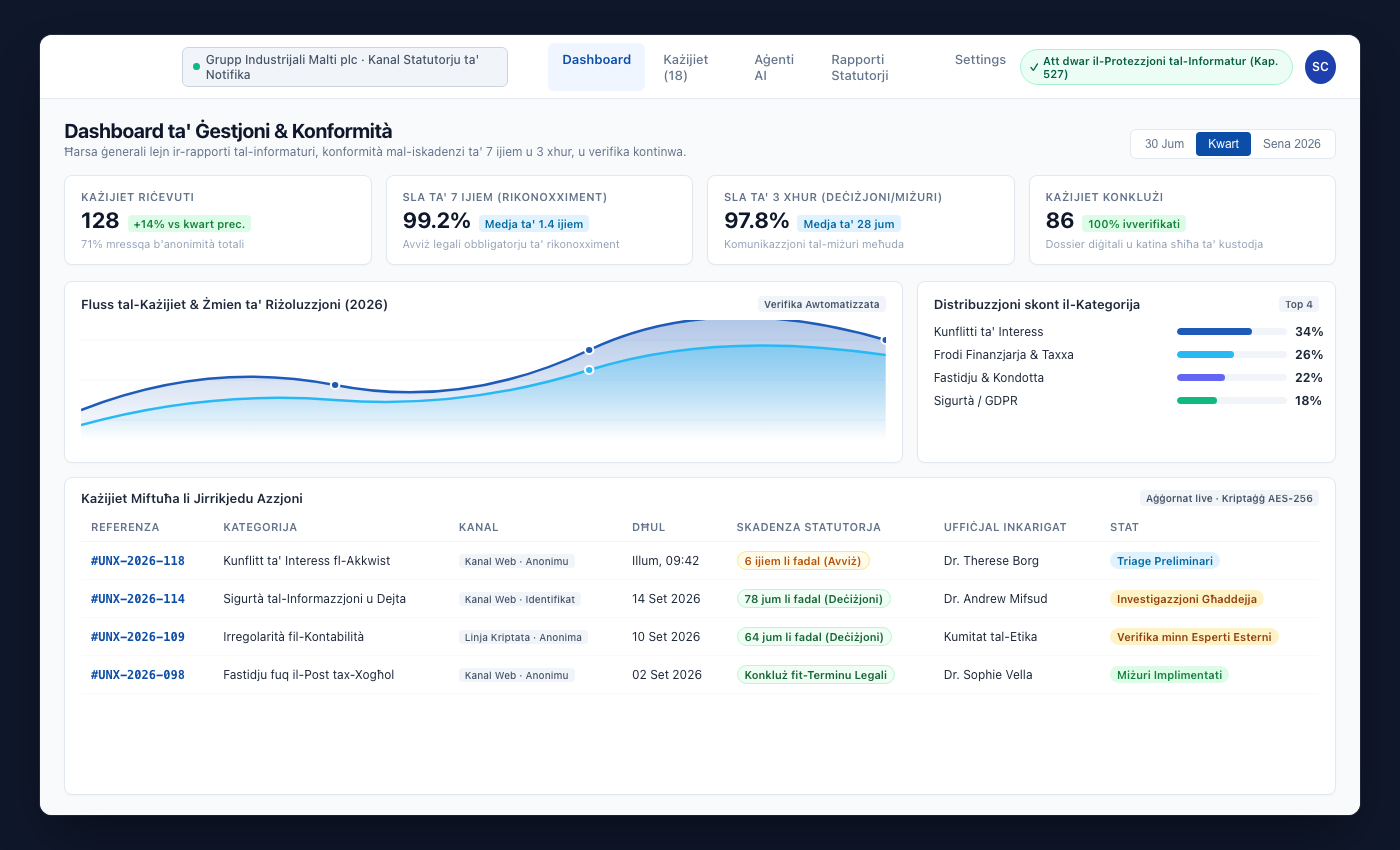Click the Triage Preliminari status badge
This screenshot has width=1400, height=850.
pyautogui.click(x=1165, y=561)
